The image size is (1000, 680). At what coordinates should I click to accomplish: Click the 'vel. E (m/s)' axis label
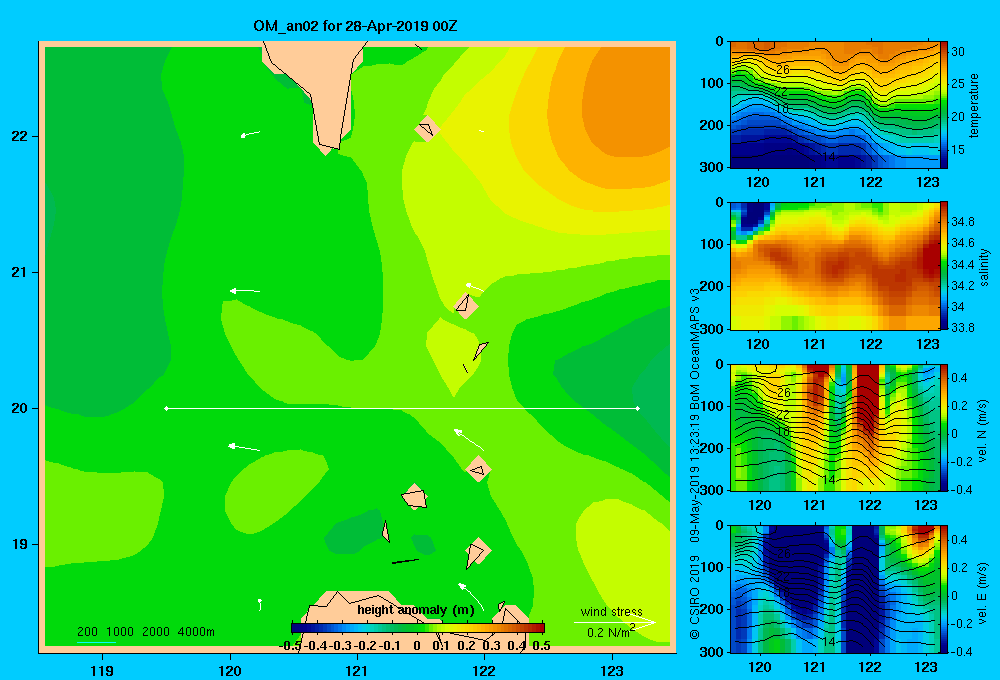click(983, 592)
